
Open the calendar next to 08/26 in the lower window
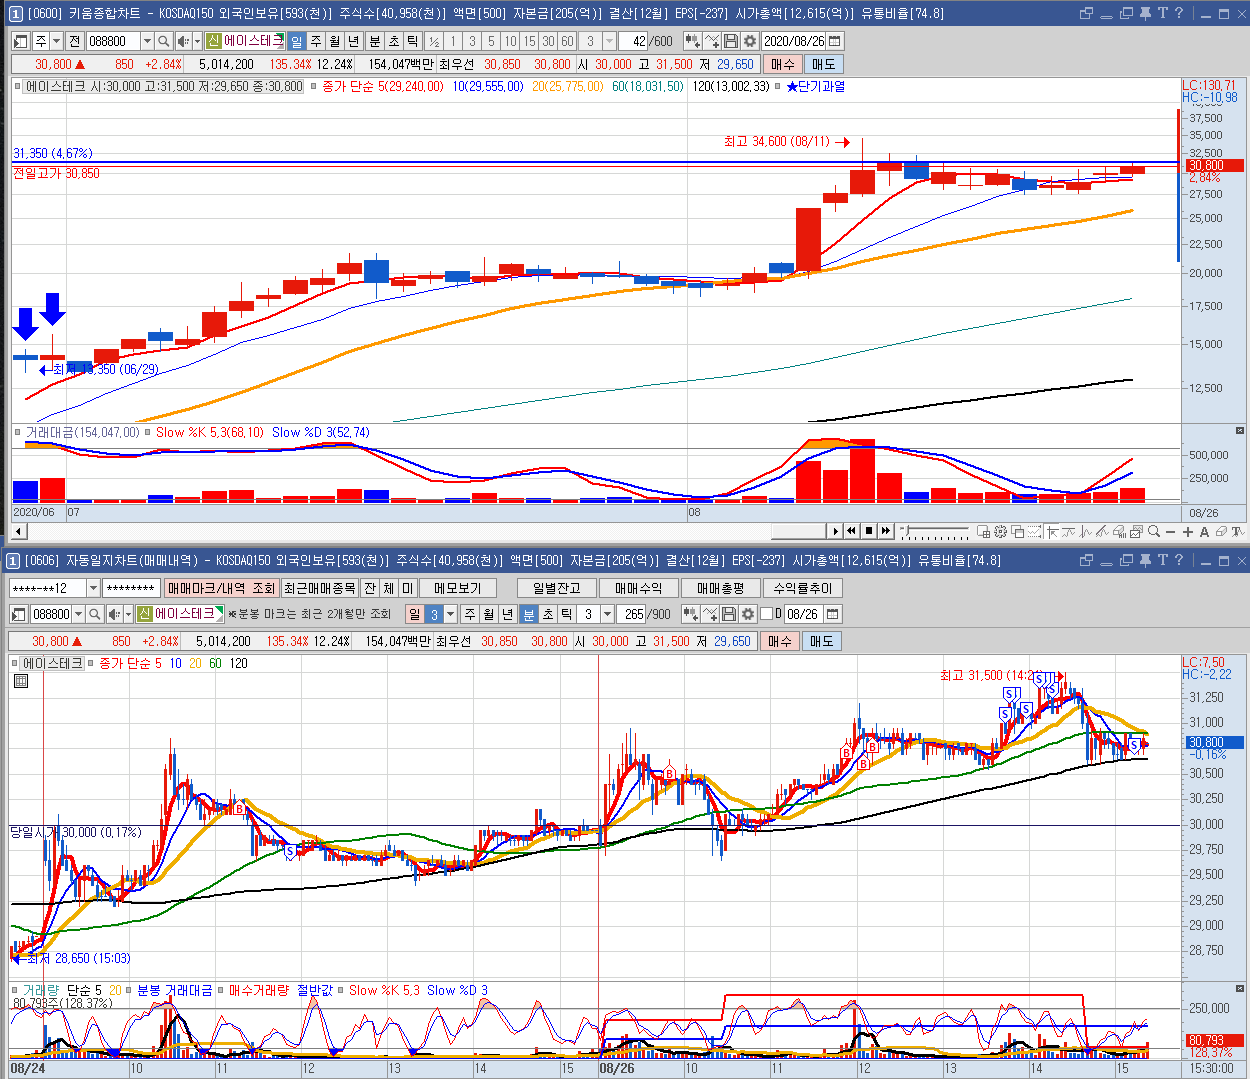point(833,614)
